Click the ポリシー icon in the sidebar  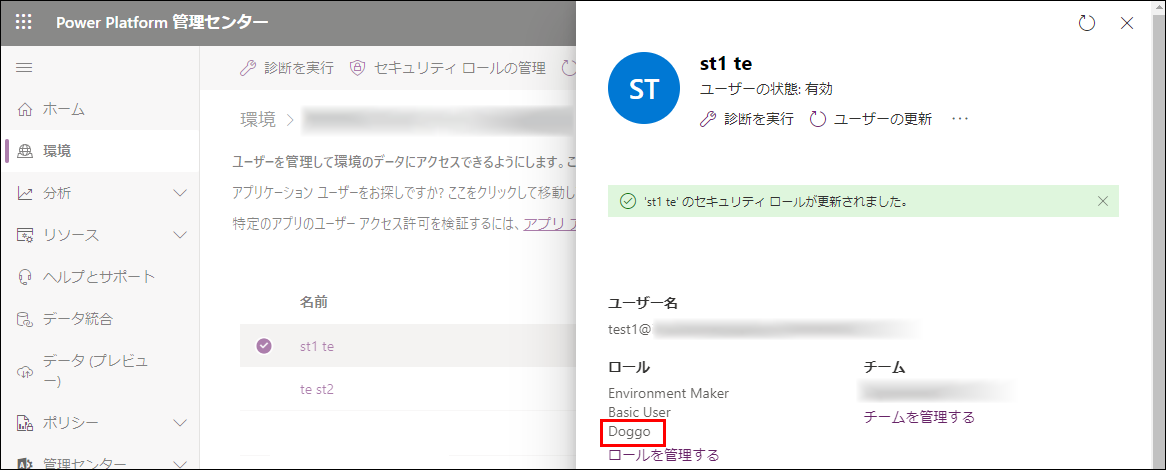[25, 423]
